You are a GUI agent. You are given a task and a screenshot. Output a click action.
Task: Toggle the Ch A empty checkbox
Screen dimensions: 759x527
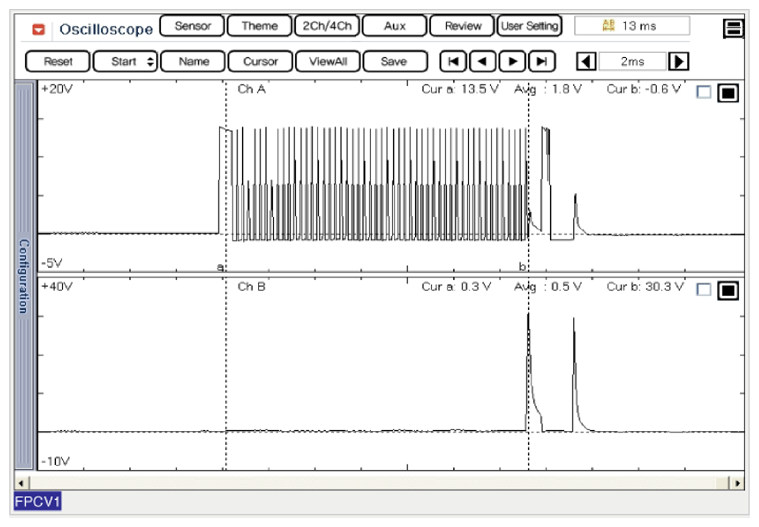pos(703,93)
